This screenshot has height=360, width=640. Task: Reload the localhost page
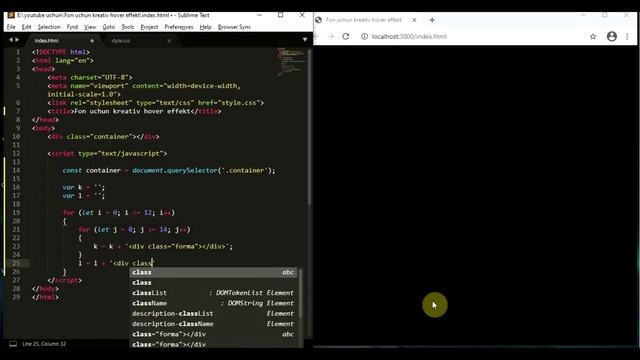point(346,36)
